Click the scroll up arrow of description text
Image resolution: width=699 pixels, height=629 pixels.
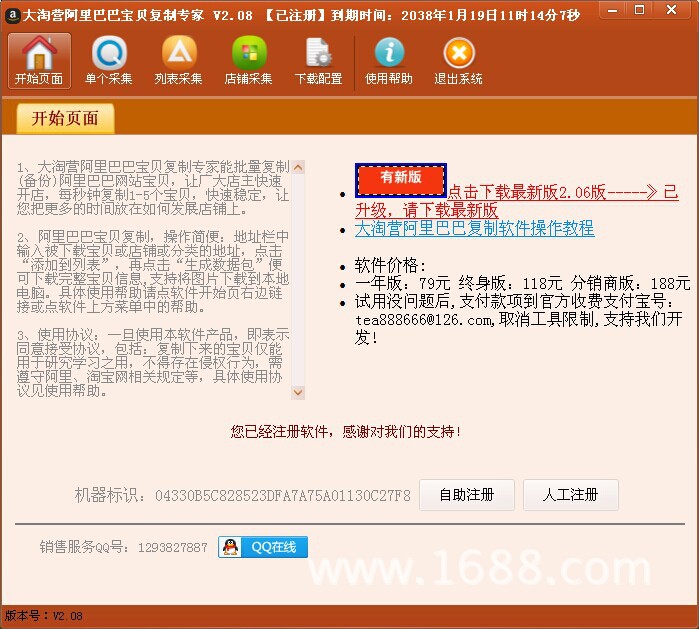pyautogui.click(x=298, y=167)
